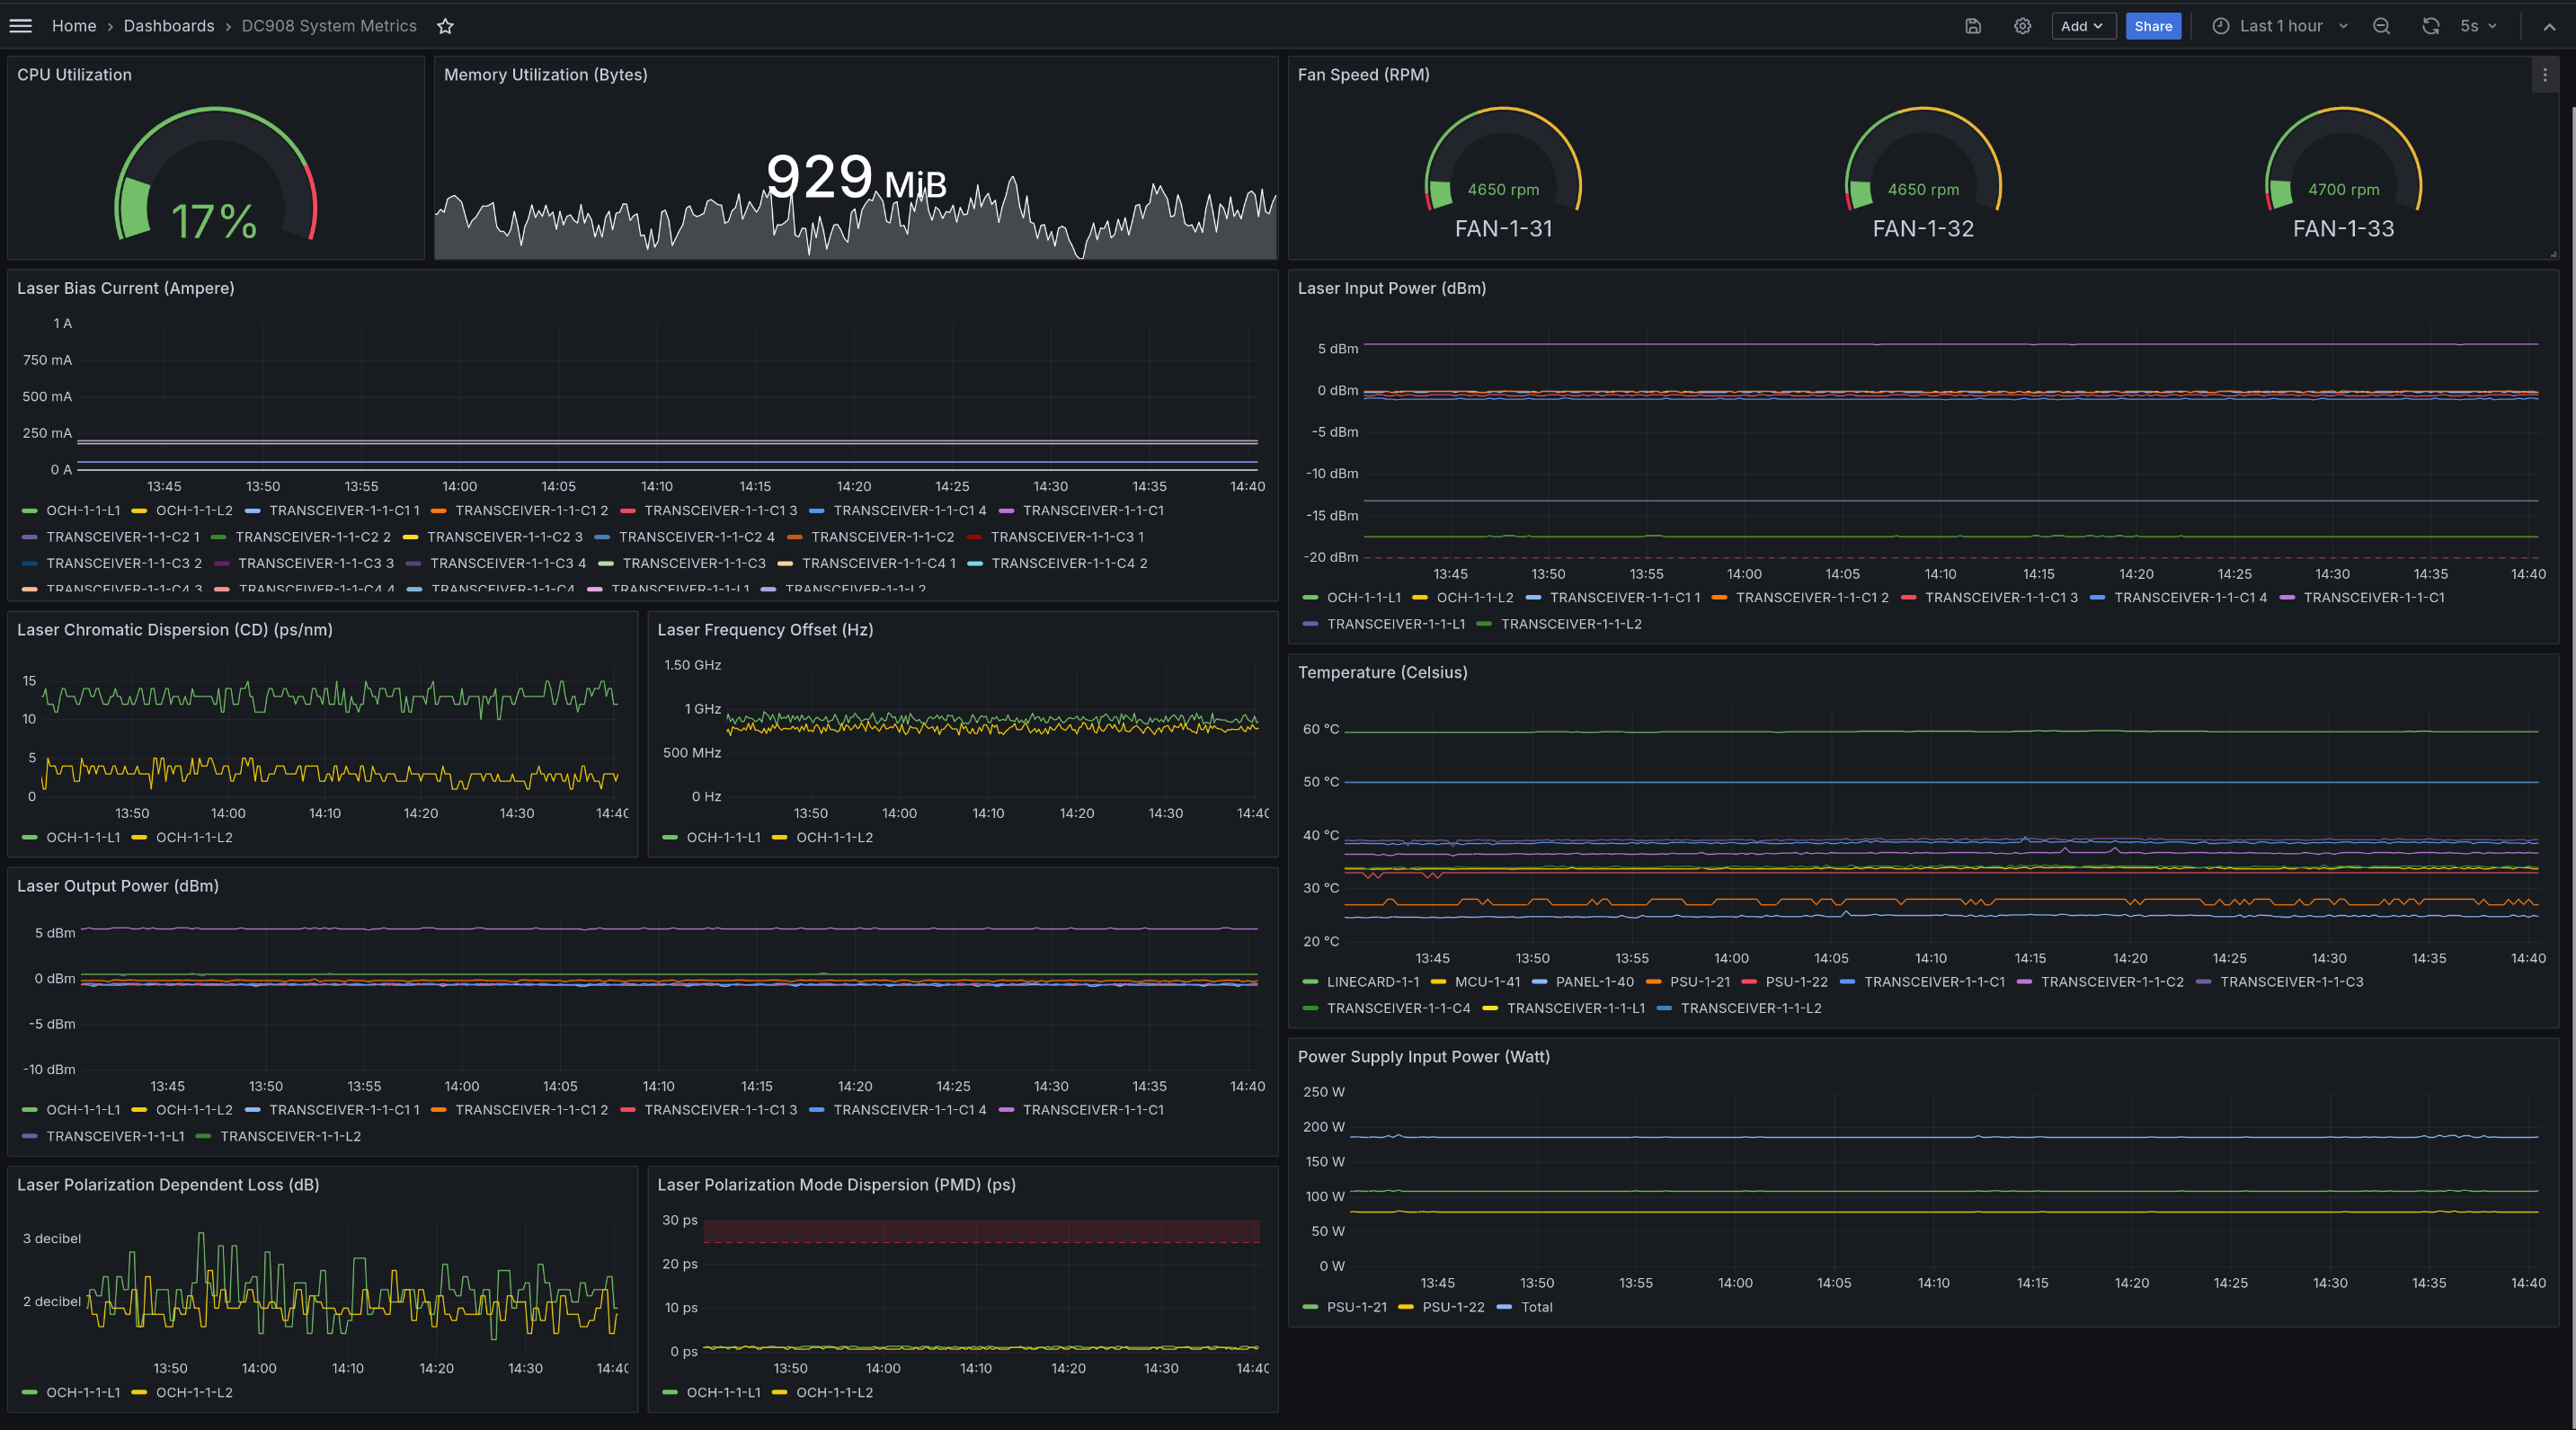
Task: Click the zoom out time range icon
Action: (2381, 26)
